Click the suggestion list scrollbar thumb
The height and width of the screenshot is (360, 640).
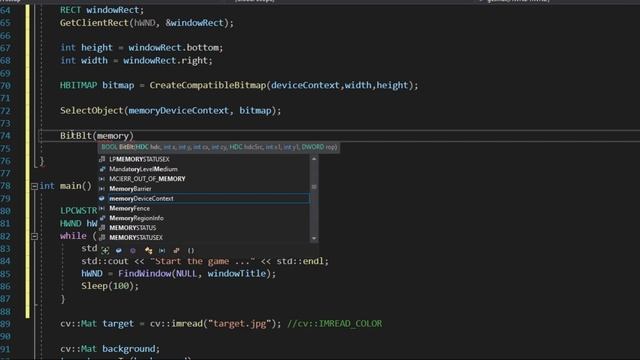pos(314,187)
